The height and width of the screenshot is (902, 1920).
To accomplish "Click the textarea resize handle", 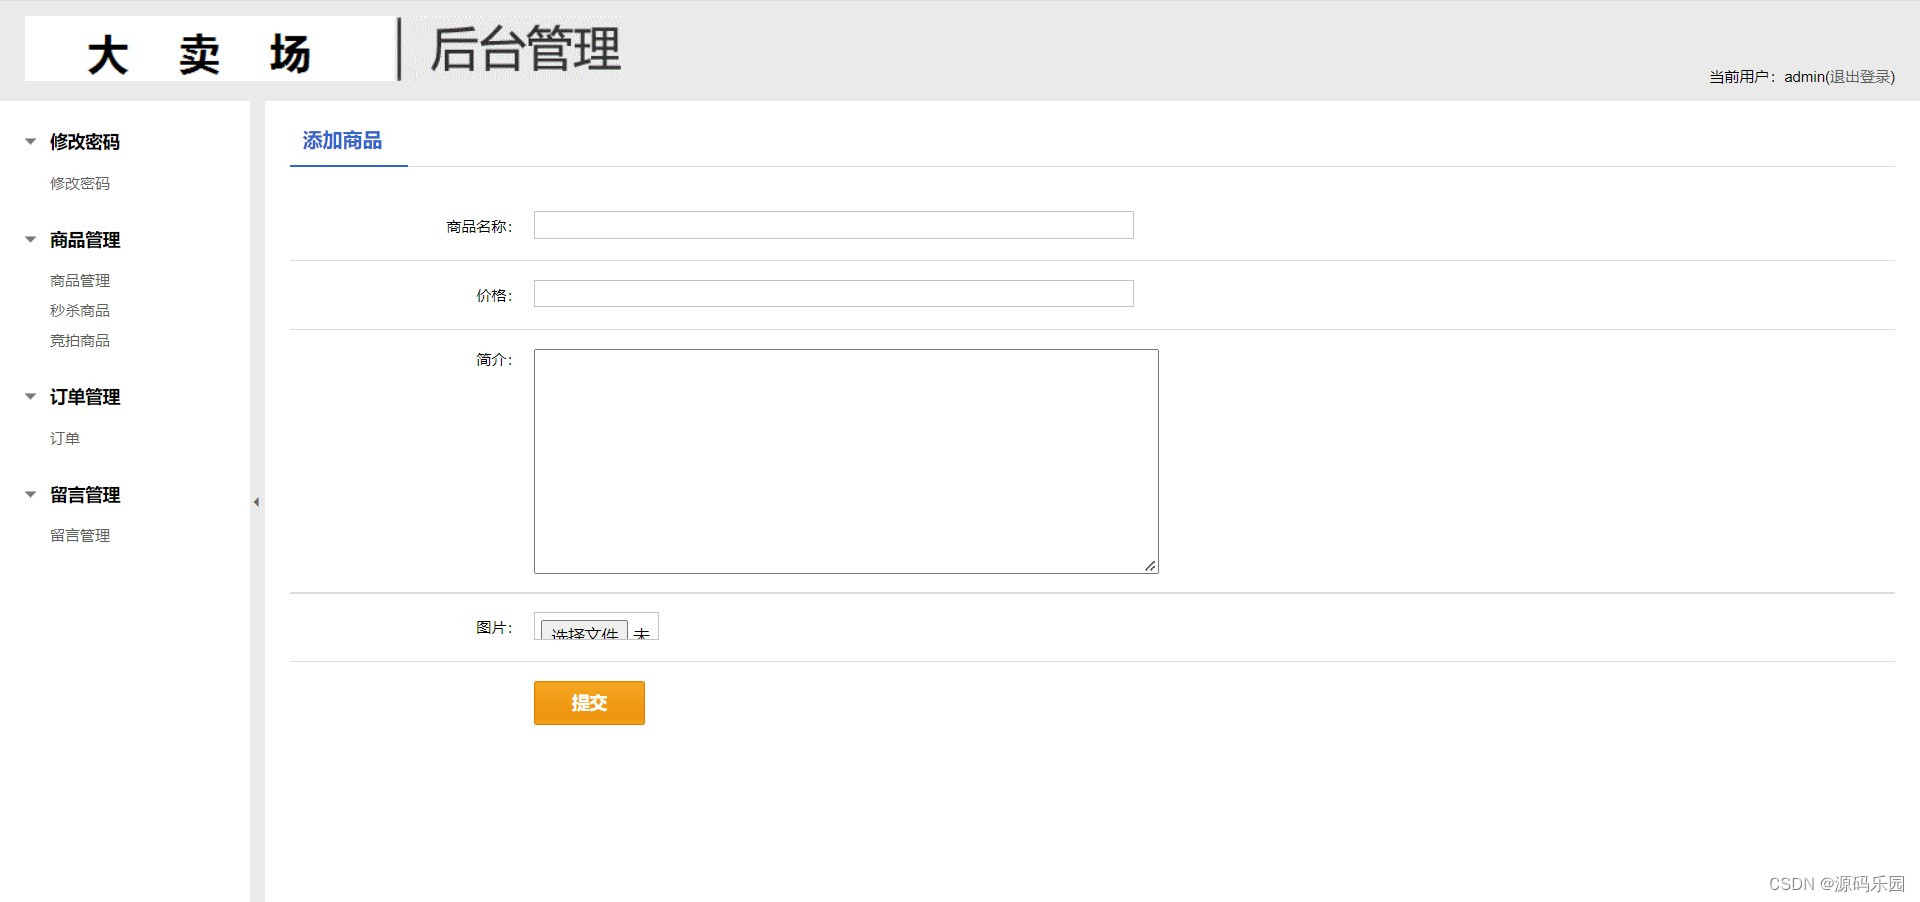I will point(1150,565).
